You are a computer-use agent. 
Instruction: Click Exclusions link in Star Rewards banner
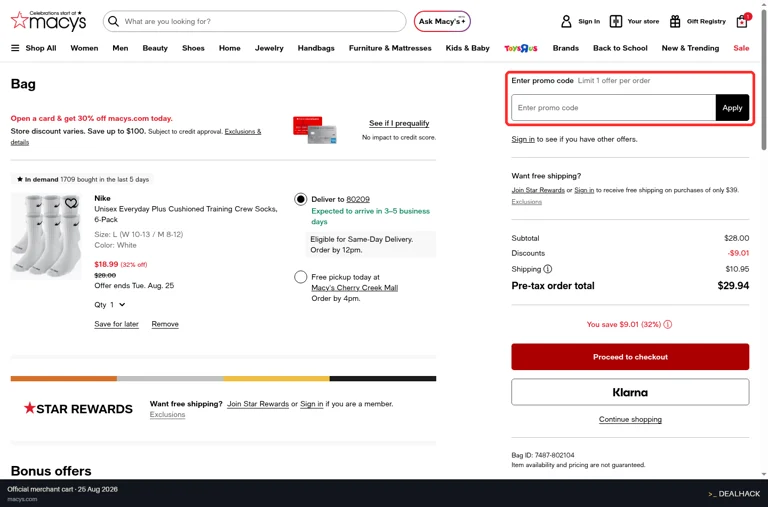(x=168, y=414)
